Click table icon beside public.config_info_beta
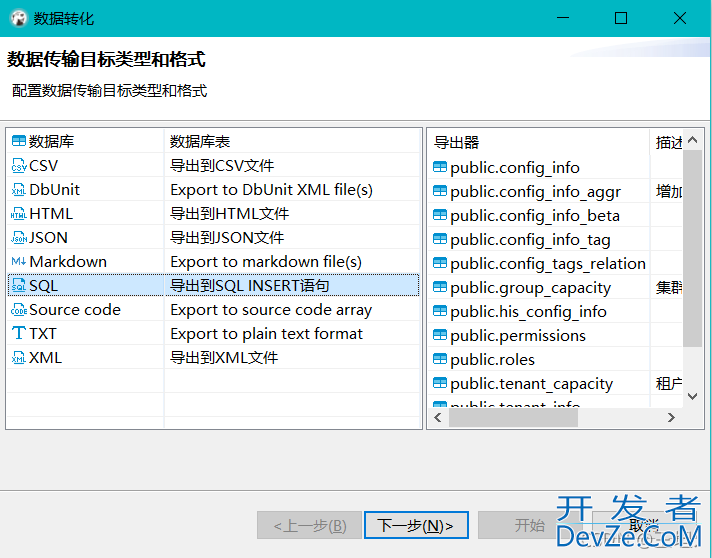This screenshot has width=712, height=558. [440, 215]
